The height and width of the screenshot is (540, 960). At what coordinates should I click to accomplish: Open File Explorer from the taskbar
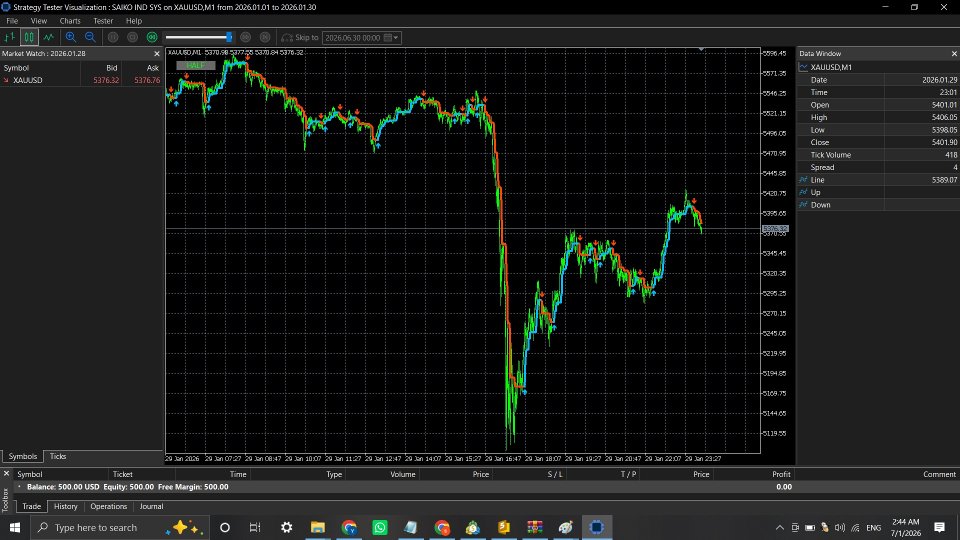click(318, 527)
